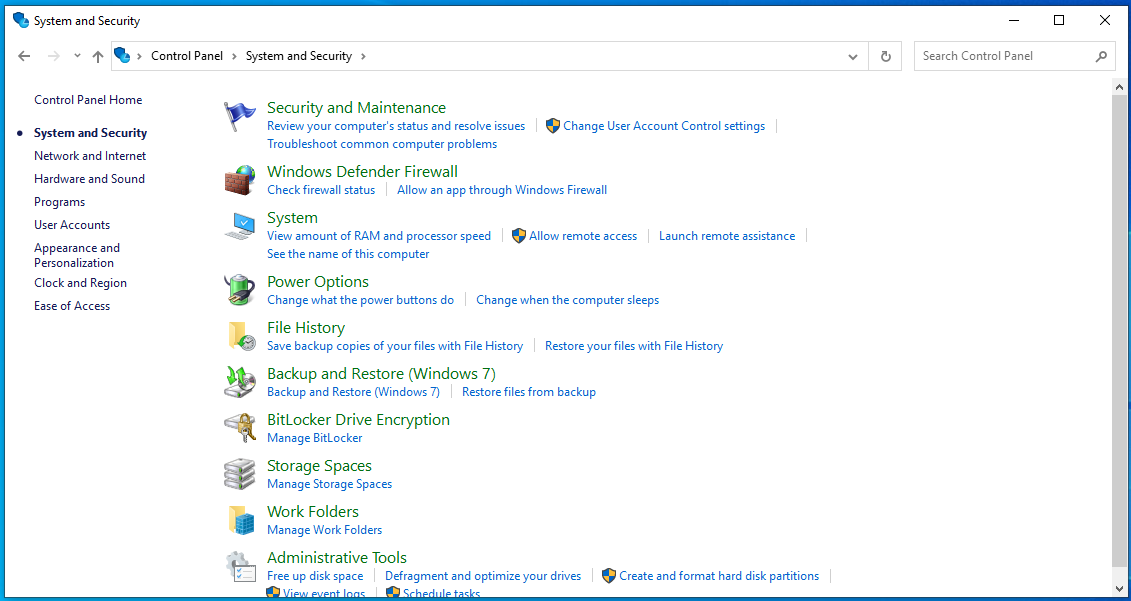Click Check firewall status link
The width and height of the screenshot is (1131, 601).
pyautogui.click(x=321, y=190)
